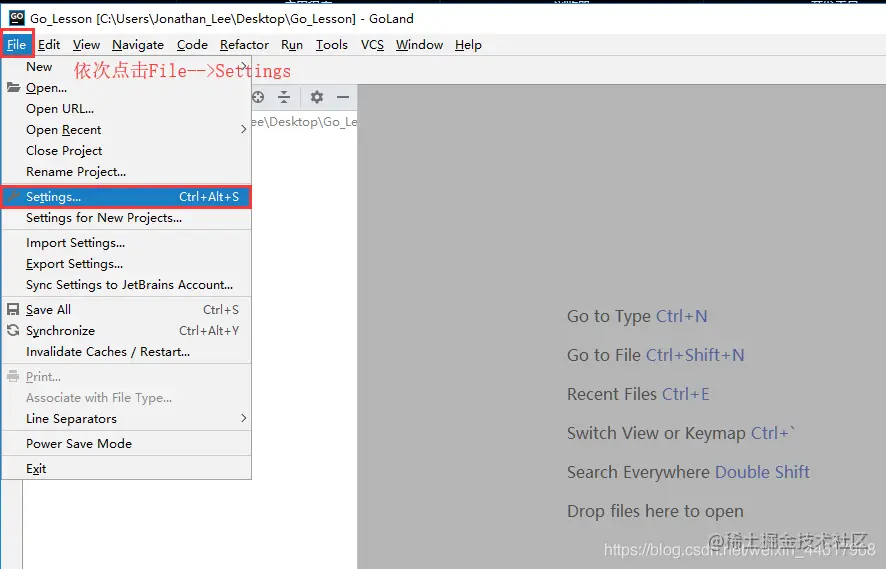Choose Synchronize menu entry

tap(127, 331)
